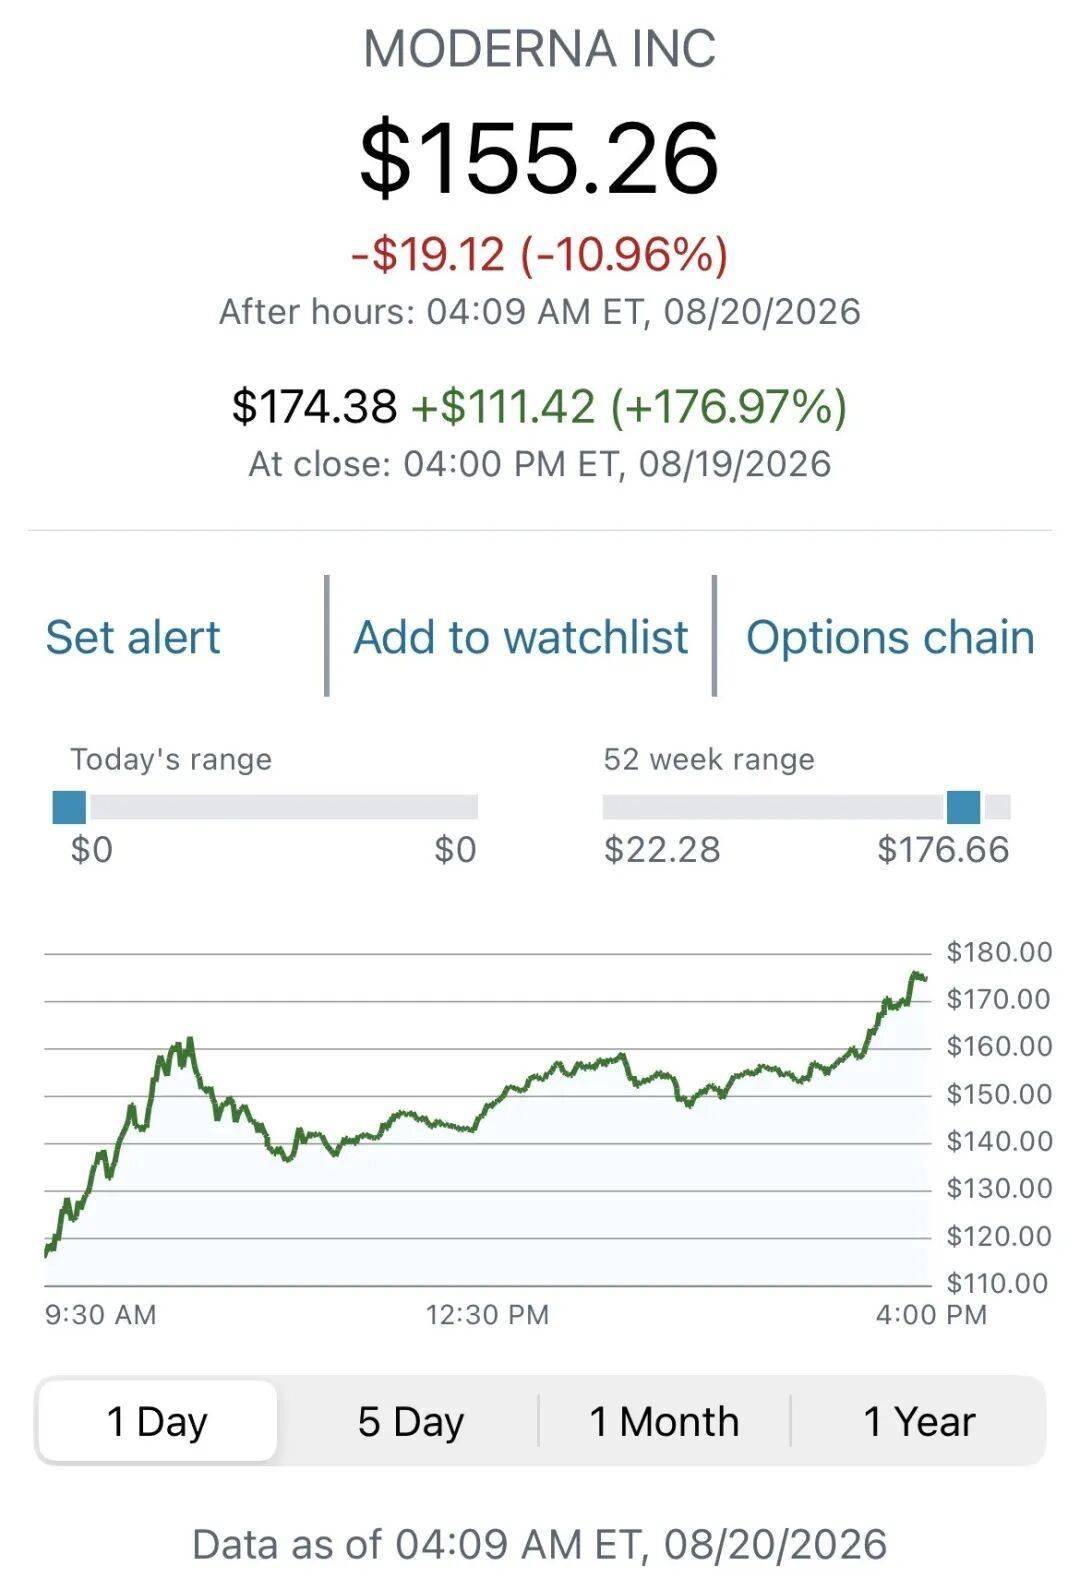The image size is (1080, 1578).
Task: Click the 52 week low $22.28
Action: tap(662, 850)
